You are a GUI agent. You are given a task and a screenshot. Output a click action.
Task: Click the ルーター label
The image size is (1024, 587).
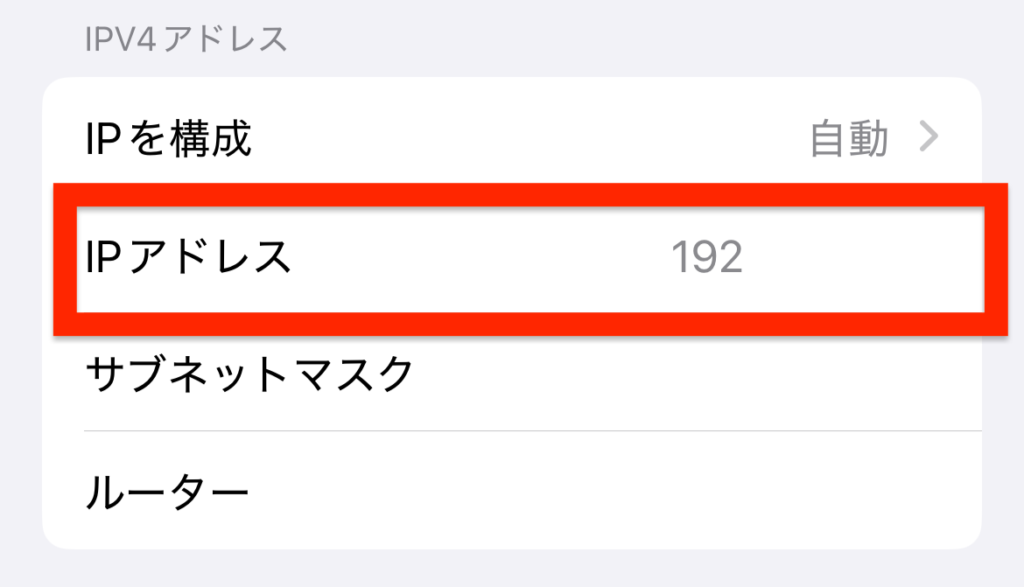(168, 491)
